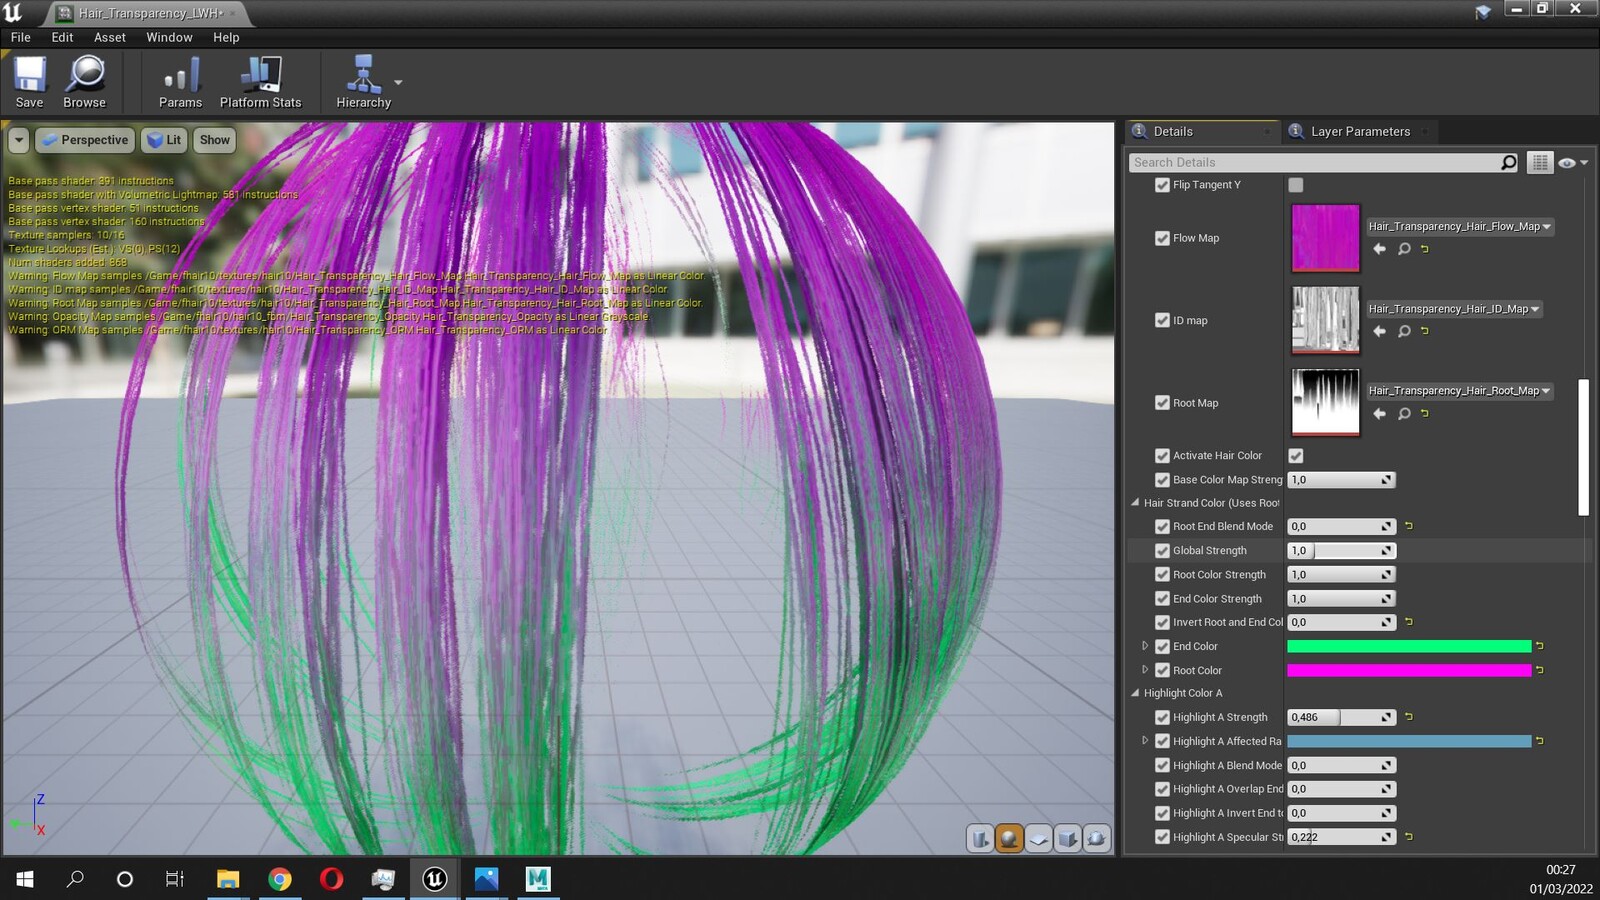This screenshot has width=1600, height=900.
Task: Toggle the Params toolbar icon
Action: pos(180,82)
